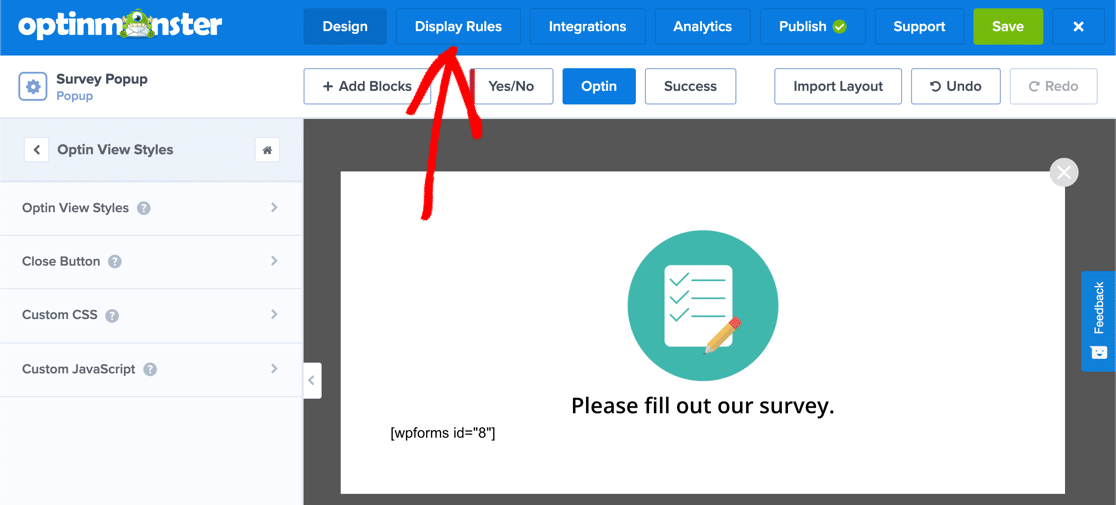
Task: Switch to the Design tab
Action: point(345,26)
